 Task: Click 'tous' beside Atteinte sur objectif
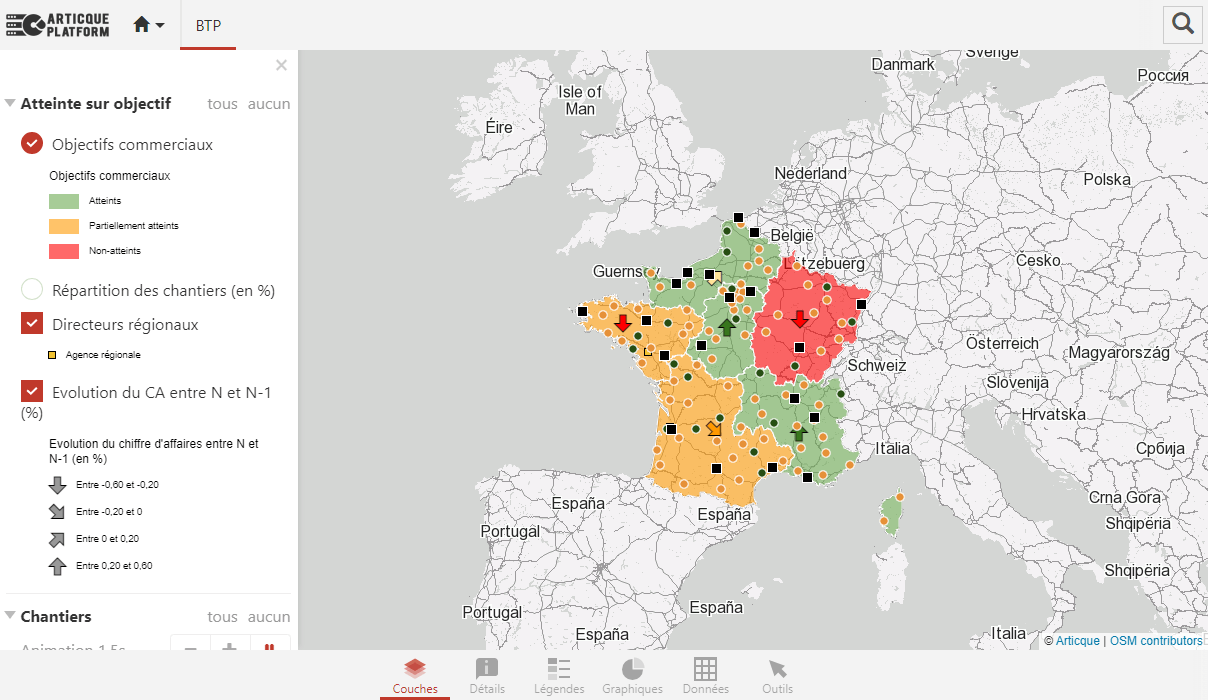pyautogui.click(x=222, y=103)
